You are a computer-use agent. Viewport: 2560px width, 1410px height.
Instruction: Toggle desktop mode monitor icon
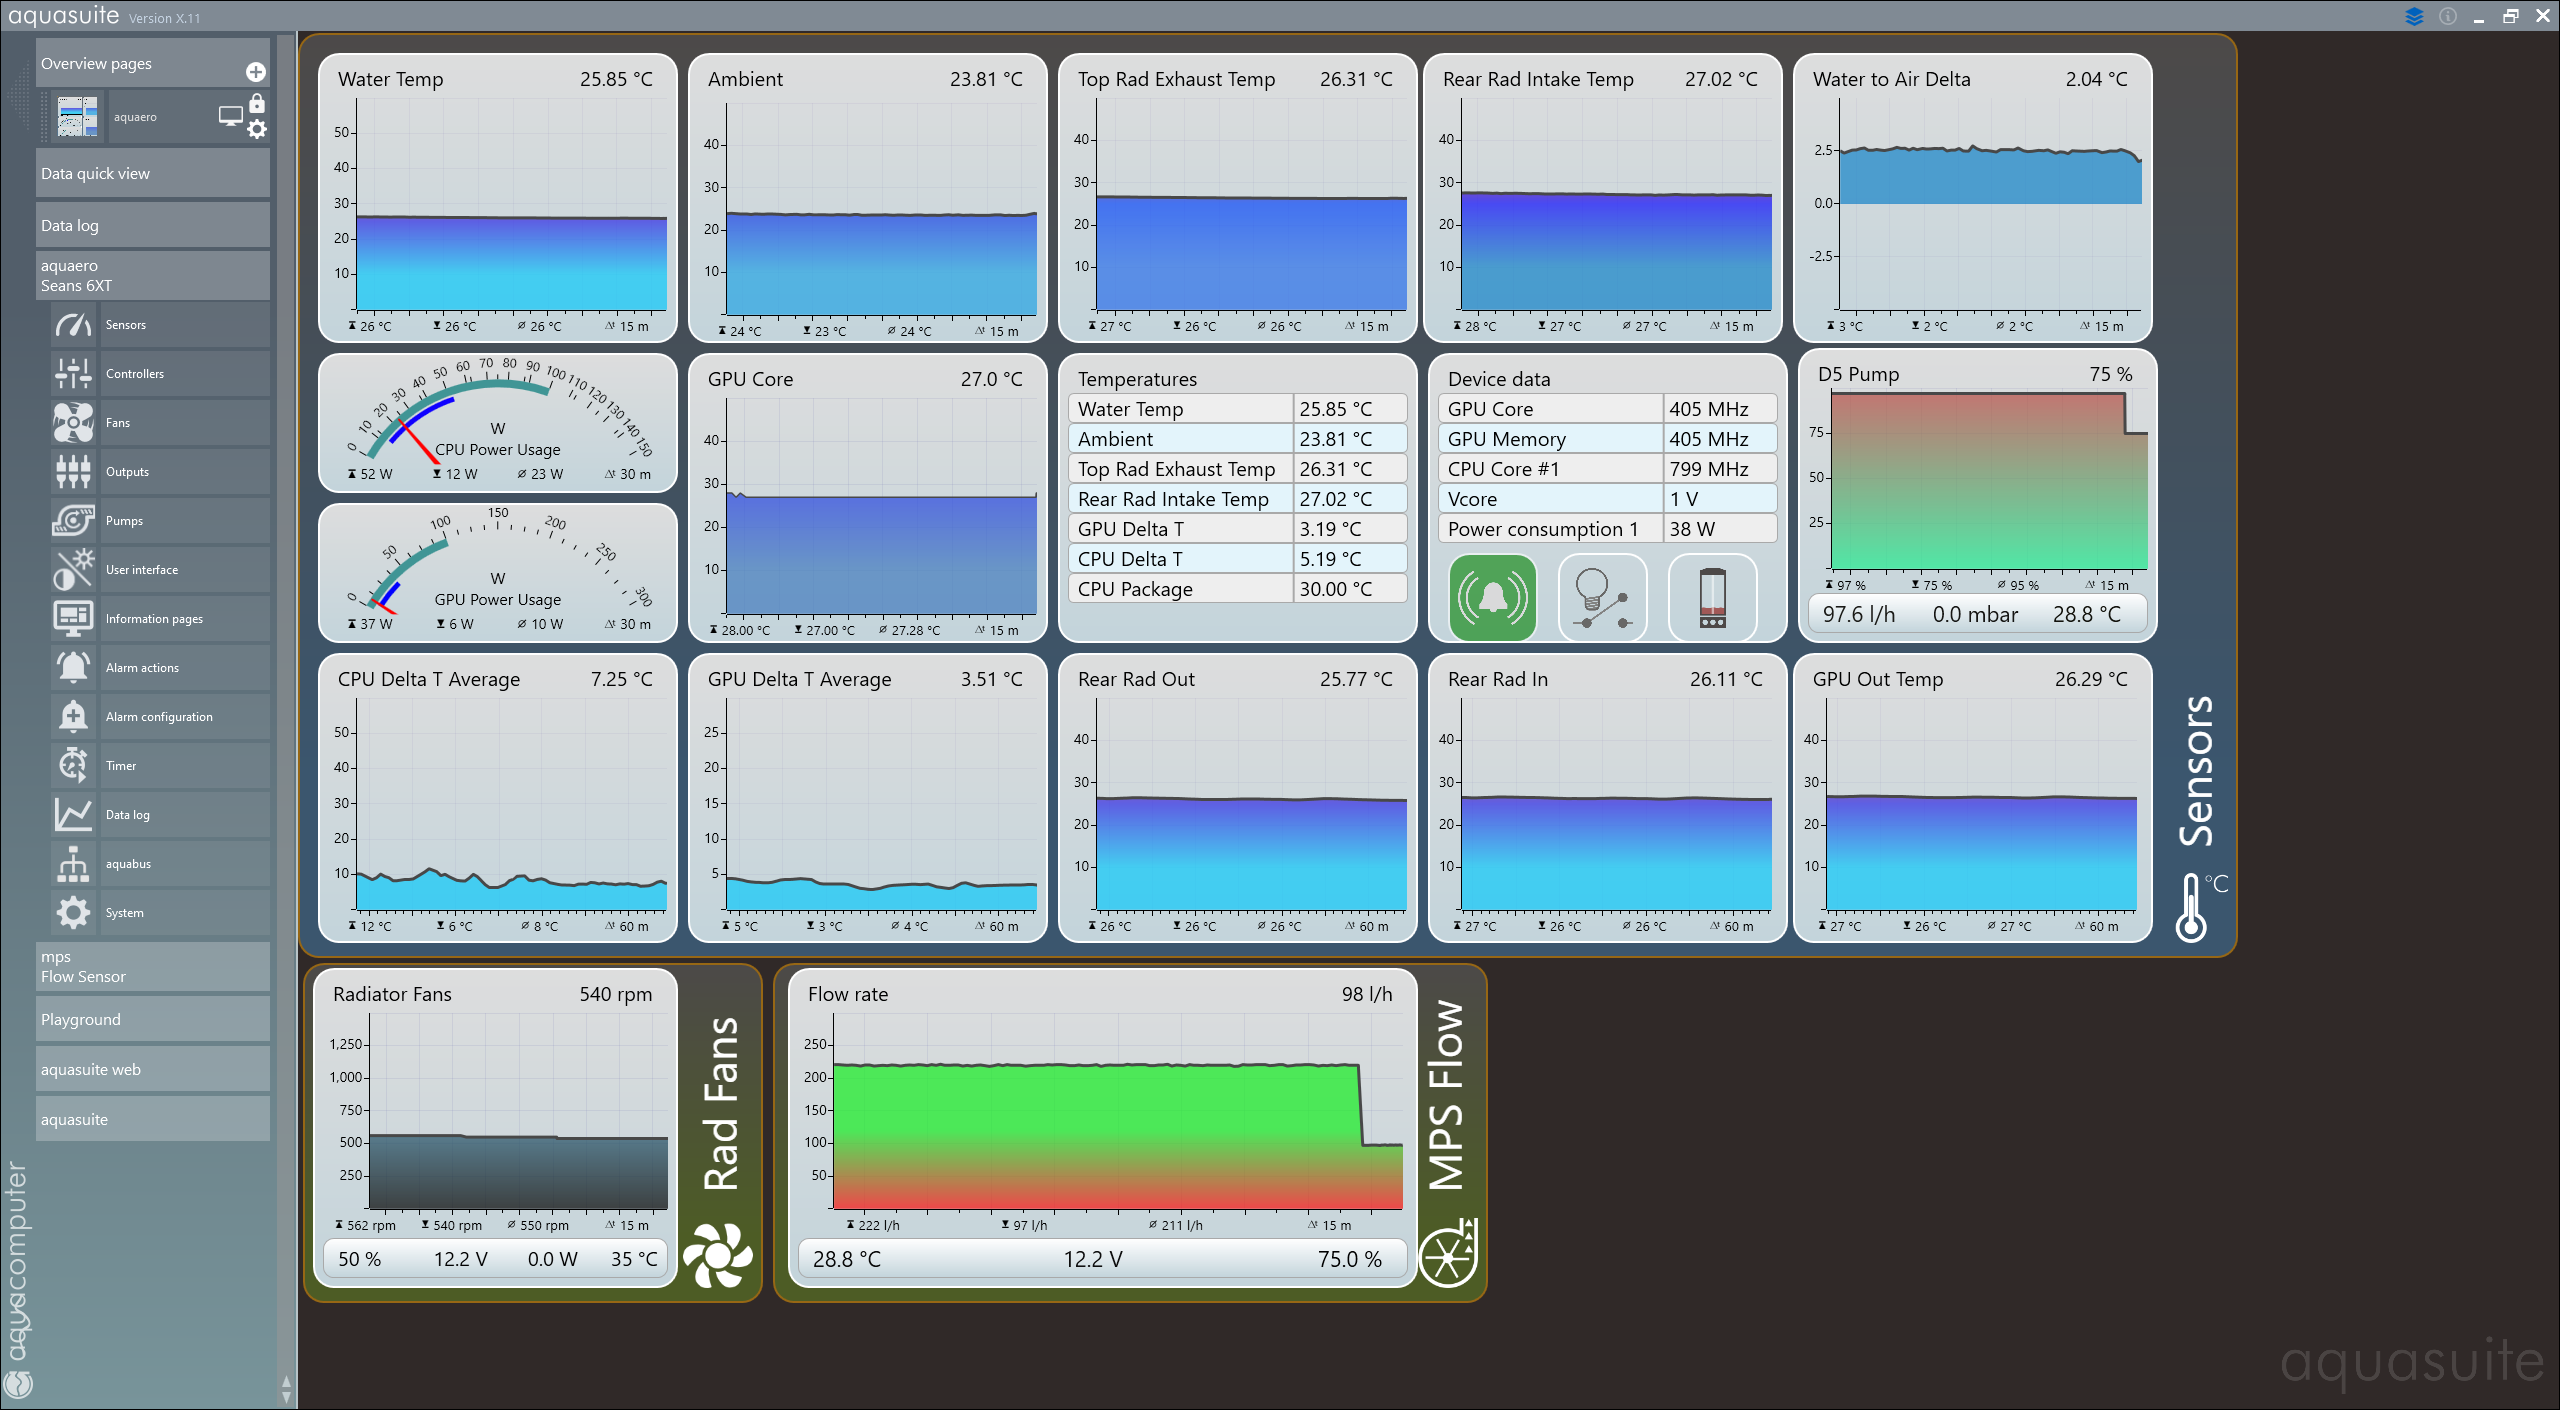[x=230, y=117]
